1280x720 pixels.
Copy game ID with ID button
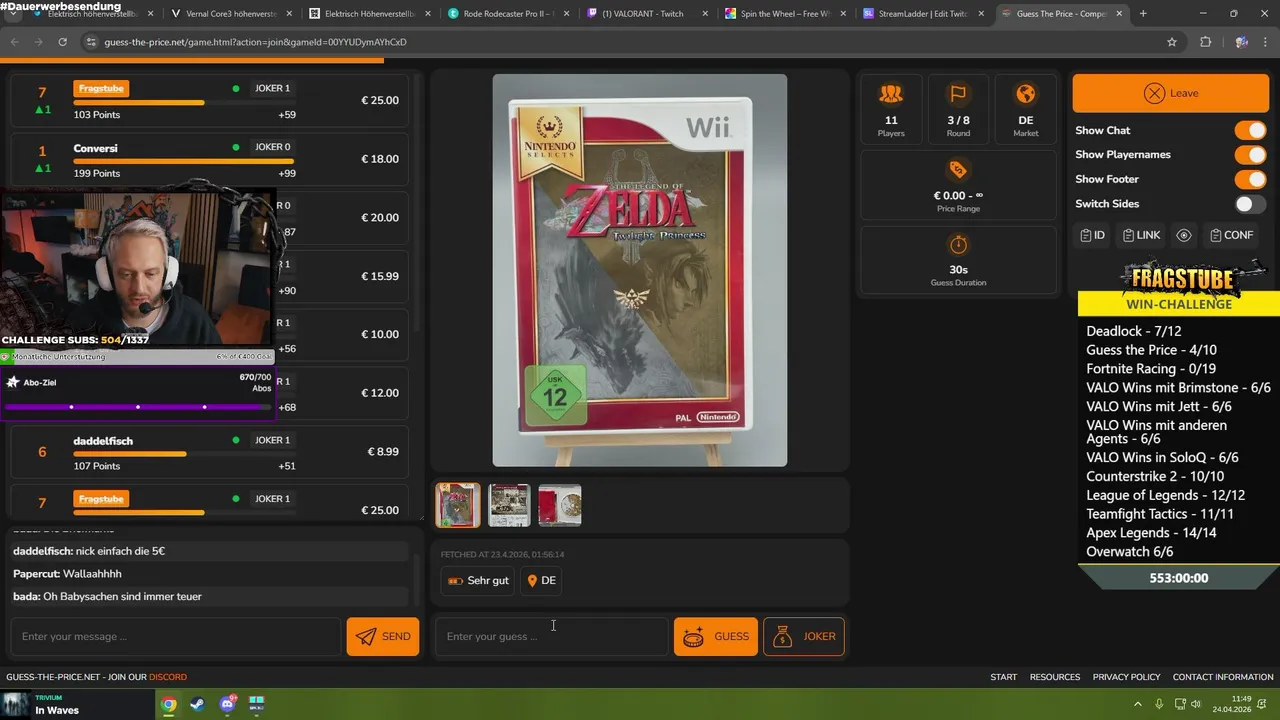coord(1092,235)
